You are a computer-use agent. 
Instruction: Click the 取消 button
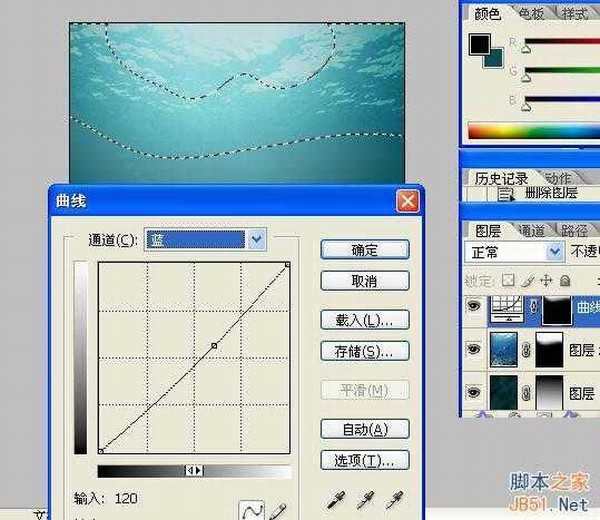[x=365, y=281]
